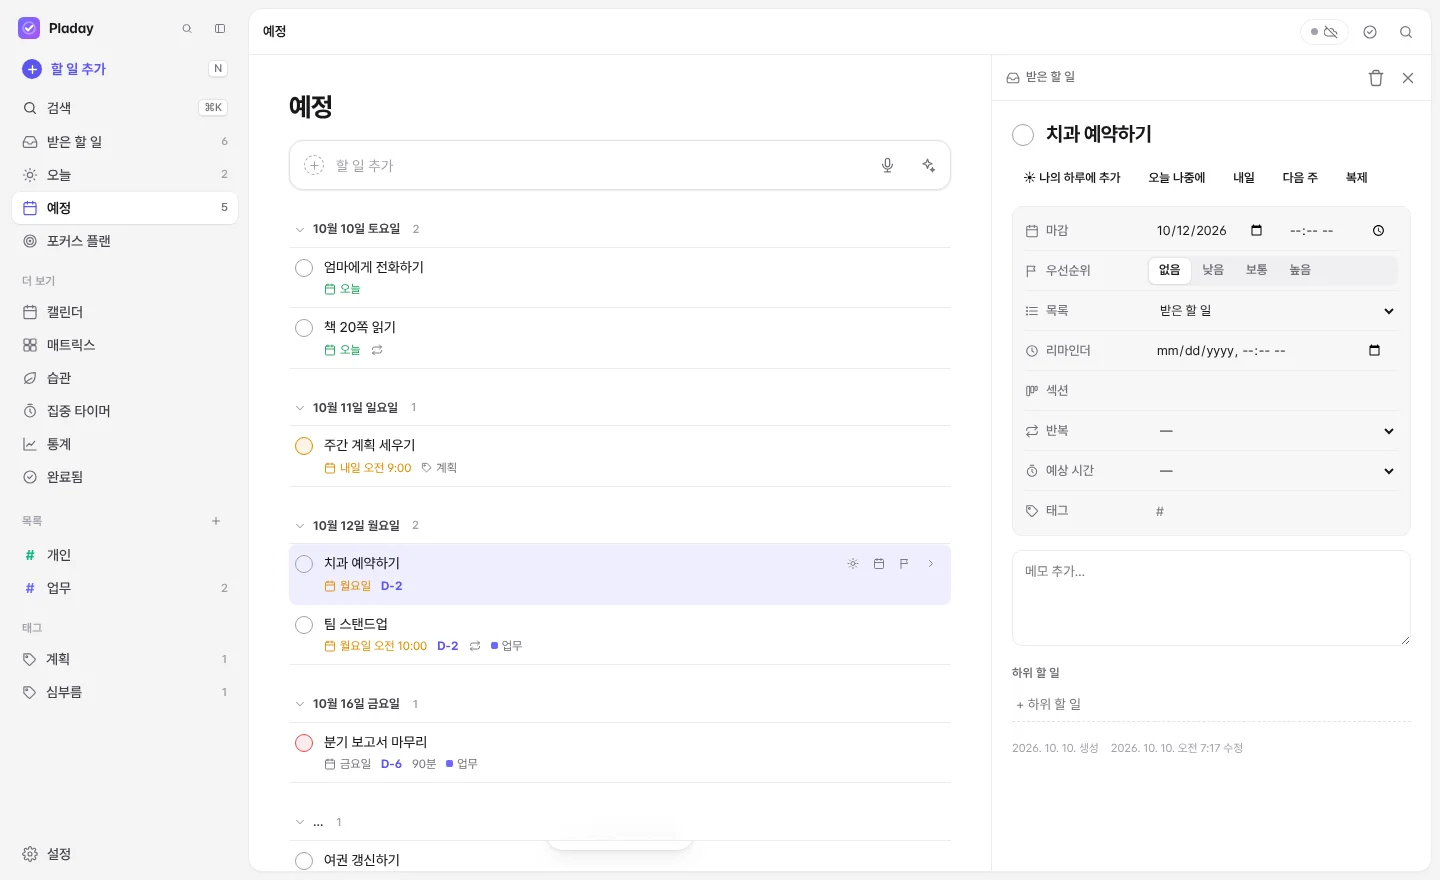The height and width of the screenshot is (880, 1440).
Task: Open the 목록 dropdown showing 받은 할 일
Action: pos(1275,311)
